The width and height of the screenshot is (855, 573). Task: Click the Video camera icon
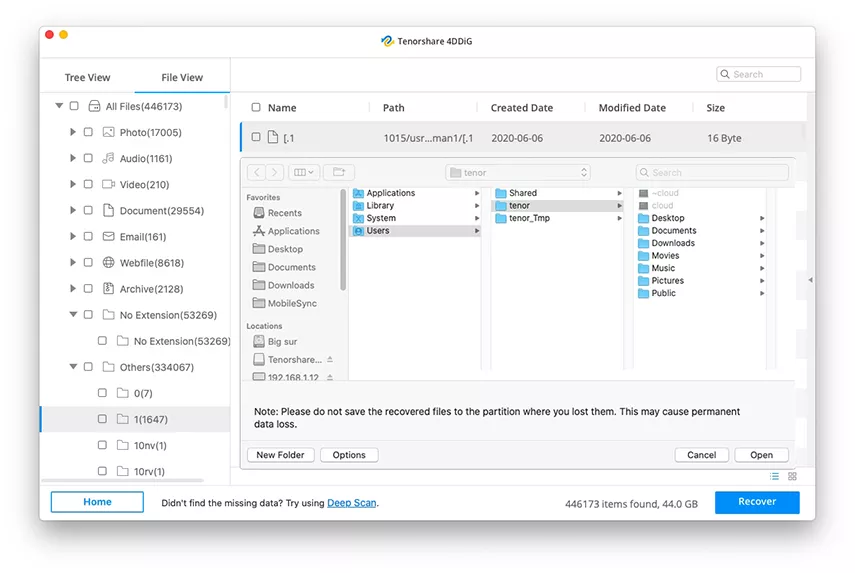pyautogui.click(x=108, y=184)
